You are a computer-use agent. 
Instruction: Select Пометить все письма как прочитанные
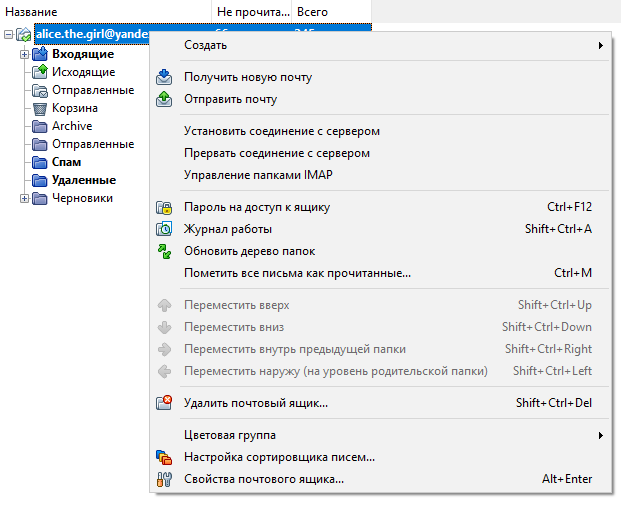[x=297, y=273]
